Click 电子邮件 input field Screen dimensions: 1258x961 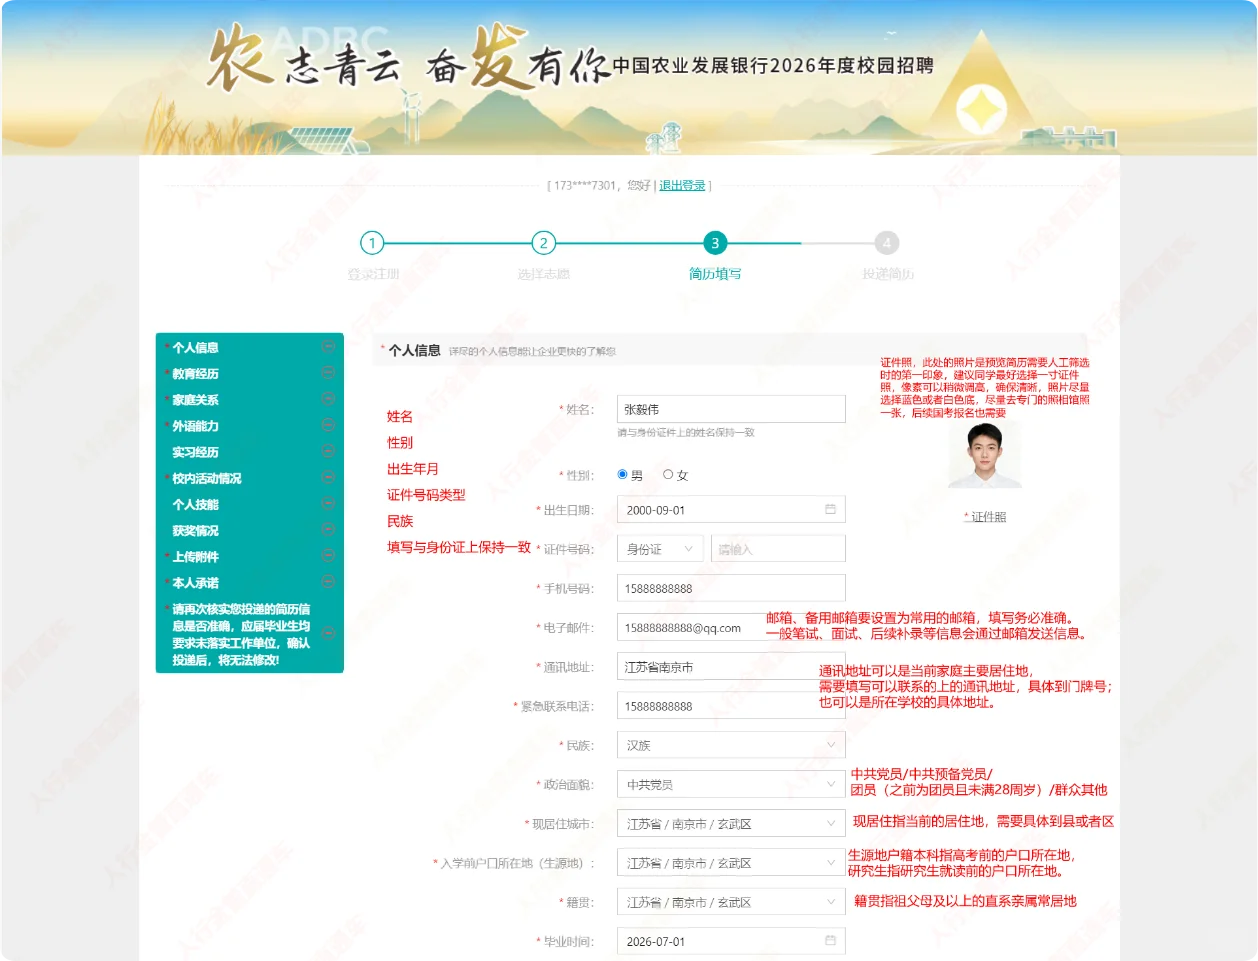[x=731, y=627]
